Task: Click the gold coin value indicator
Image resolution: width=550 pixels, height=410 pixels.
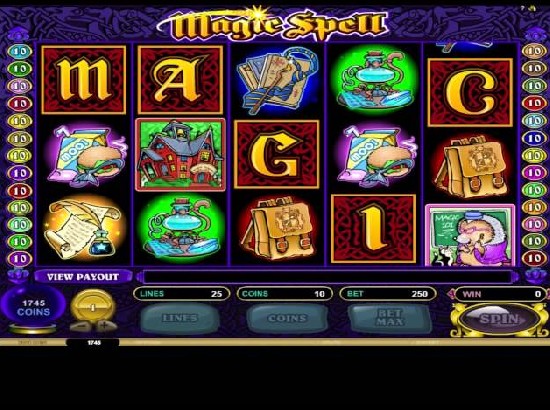Action: tap(92, 307)
